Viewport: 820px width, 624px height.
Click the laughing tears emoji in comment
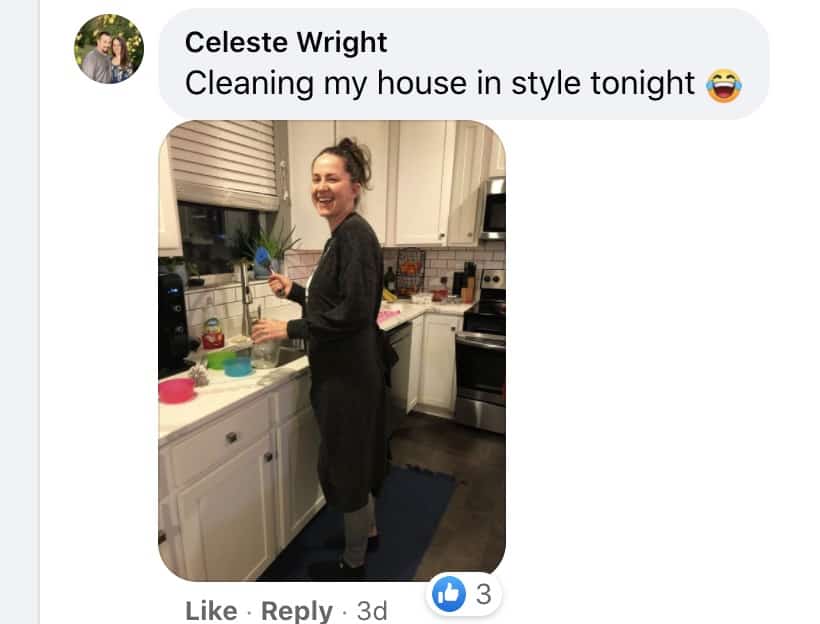(724, 85)
